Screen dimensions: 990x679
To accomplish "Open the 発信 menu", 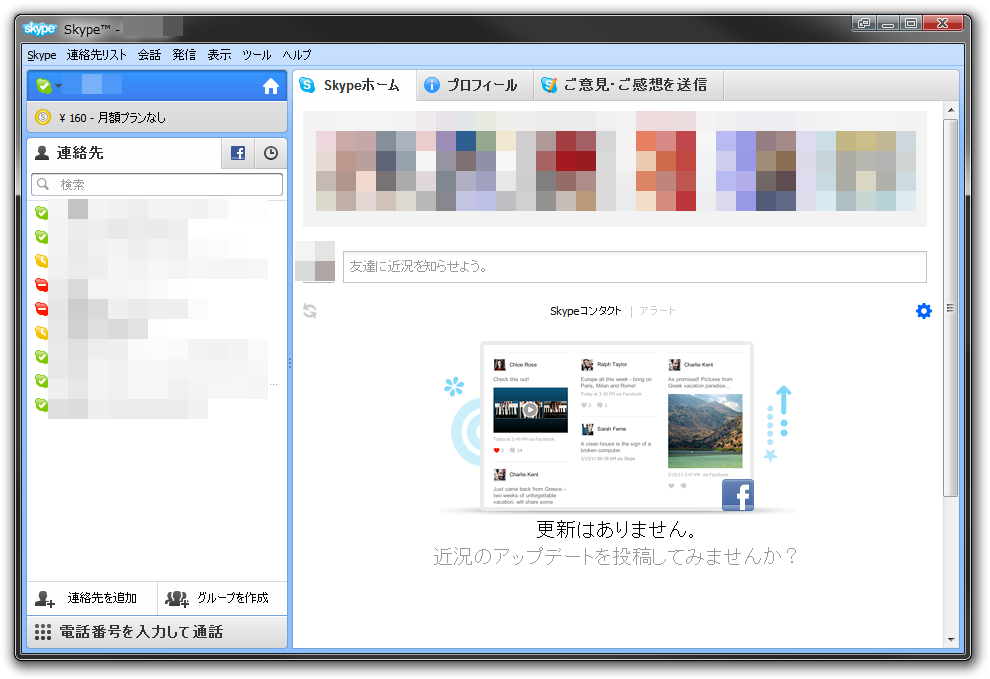I will [x=184, y=55].
